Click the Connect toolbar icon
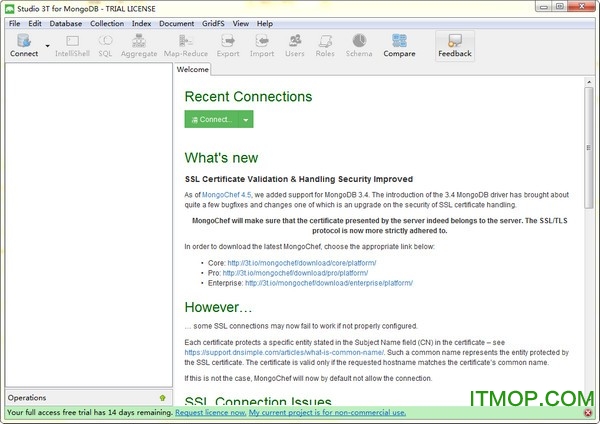 (x=23, y=45)
